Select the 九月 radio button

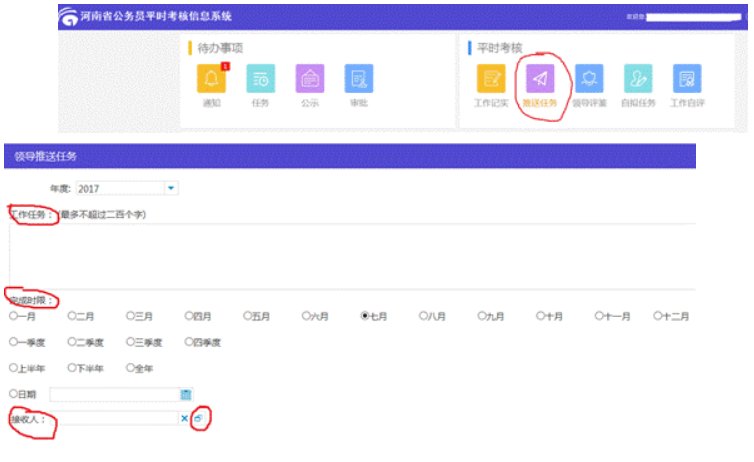click(482, 316)
